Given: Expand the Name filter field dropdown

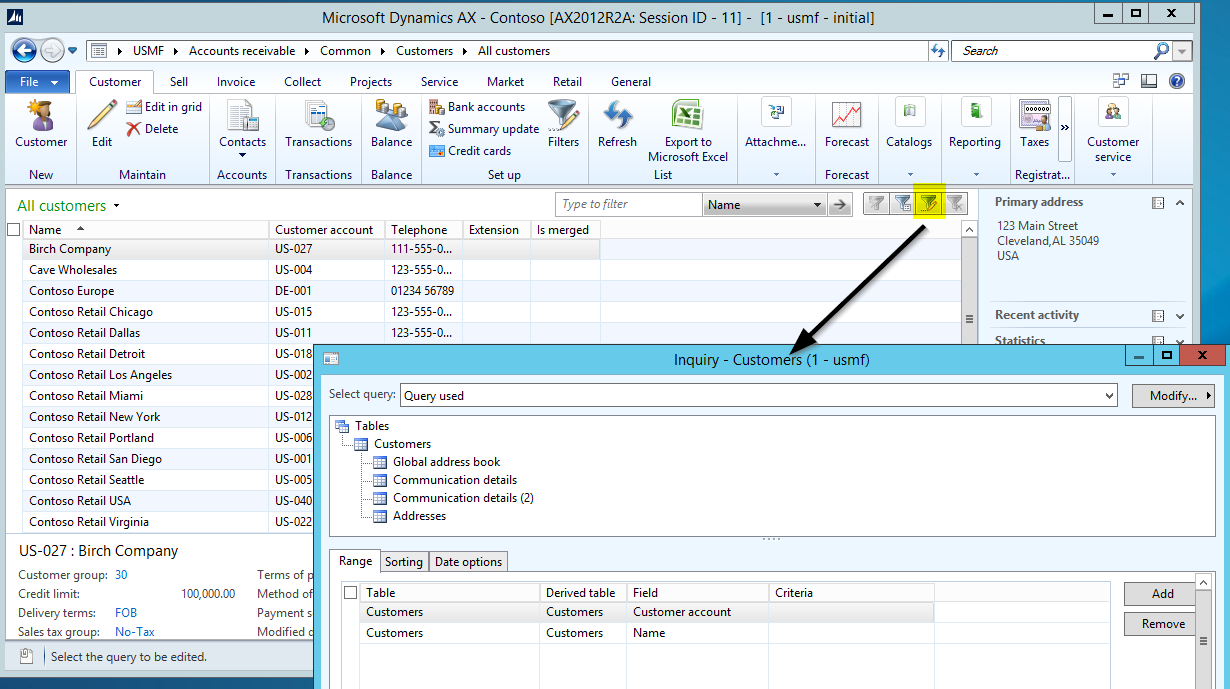Looking at the screenshot, I should [816, 205].
